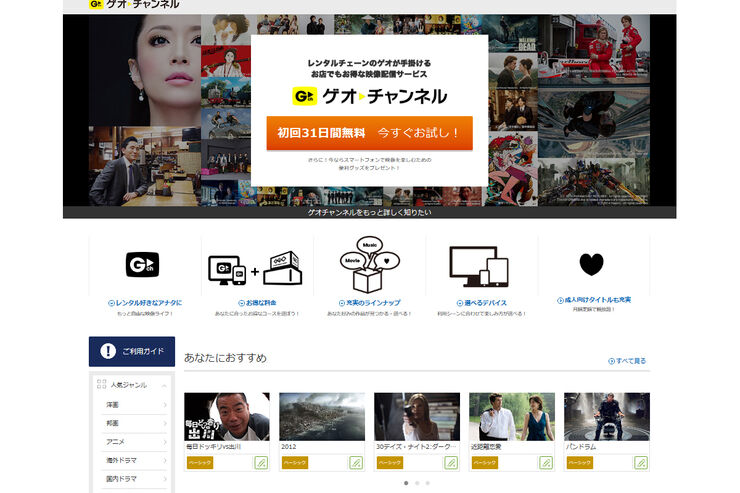The height and width of the screenshot is (493, 740).
Task: Click the ベーシック button under 30デイズ・ナイト2
Action: click(389, 463)
